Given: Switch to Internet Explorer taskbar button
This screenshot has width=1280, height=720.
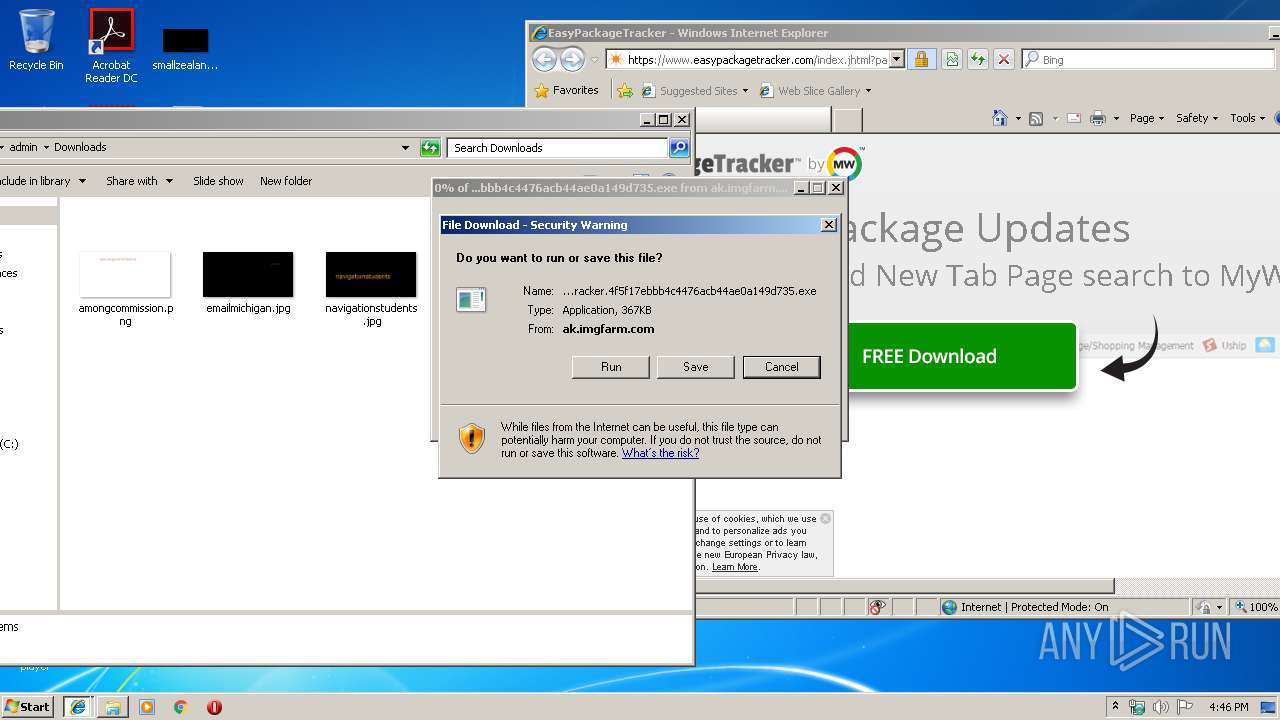Looking at the screenshot, I should pyautogui.click(x=78, y=707).
